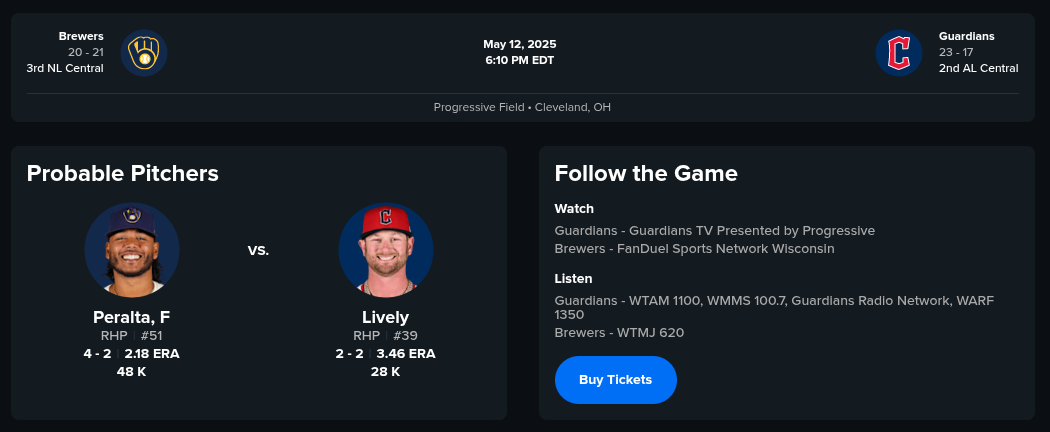Select the Guardians team name
This screenshot has height=432, width=1050.
point(966,36)
